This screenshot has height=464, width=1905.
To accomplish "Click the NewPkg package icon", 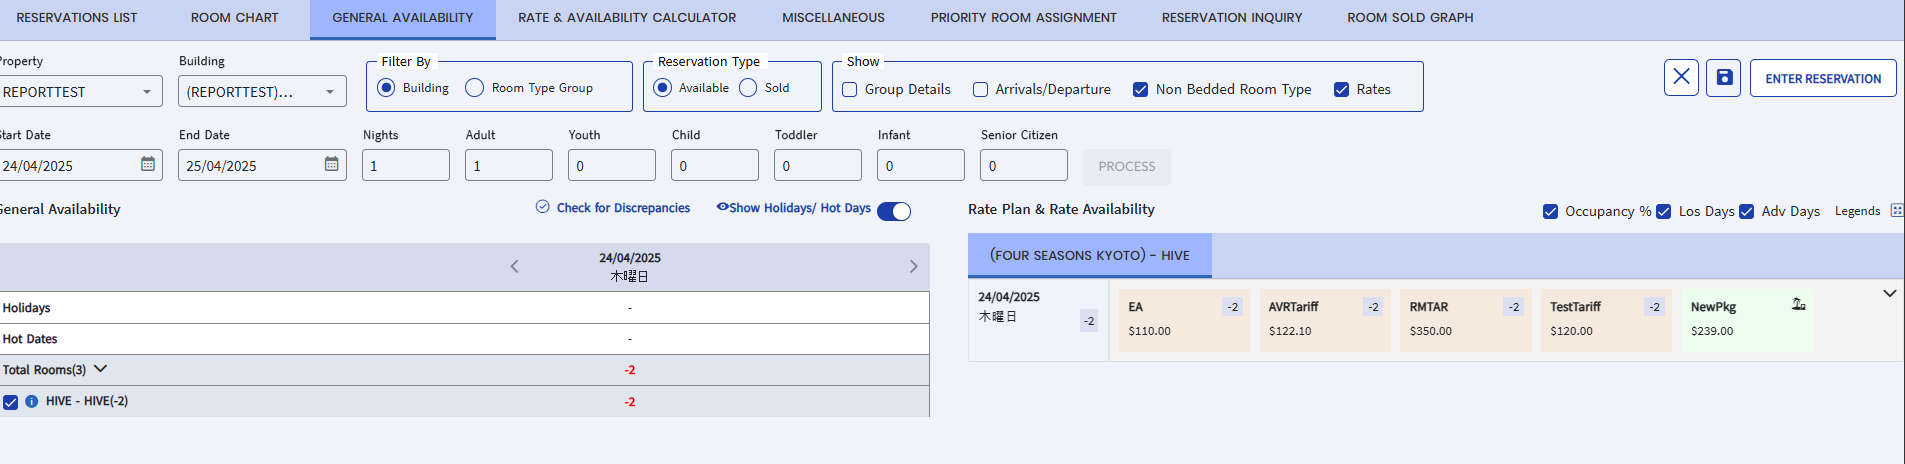I will coord(1798,305).
